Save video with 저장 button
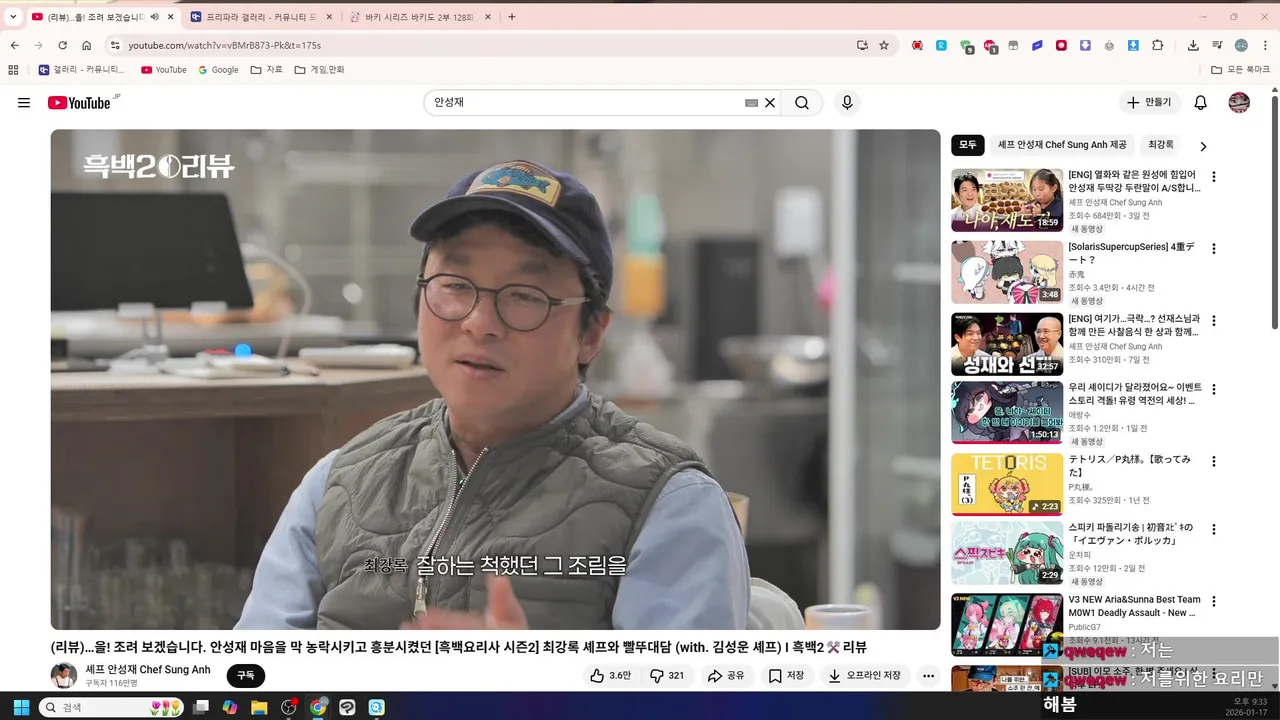 (x=786, y=676)
